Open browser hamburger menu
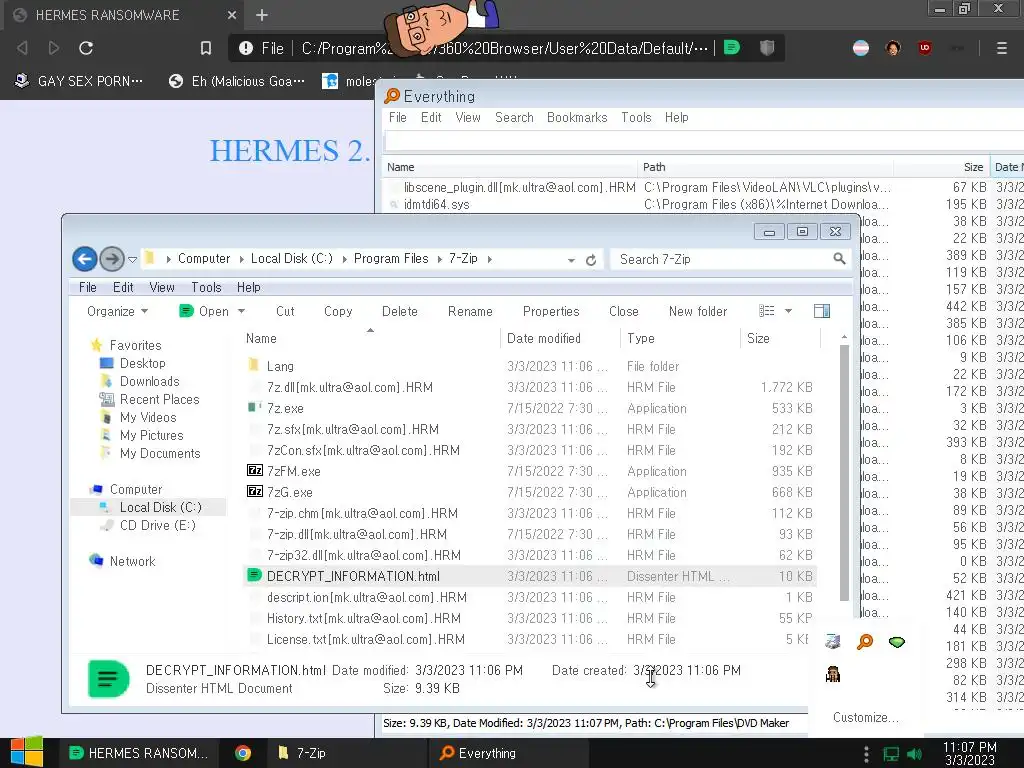 tap(1002, 48)
